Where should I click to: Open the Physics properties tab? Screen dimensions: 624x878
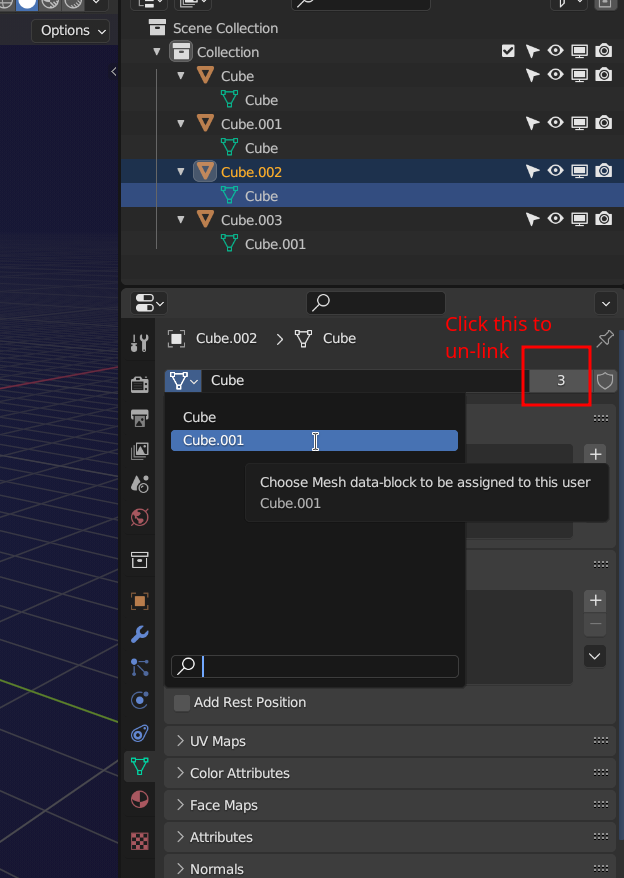pos(139,700)
